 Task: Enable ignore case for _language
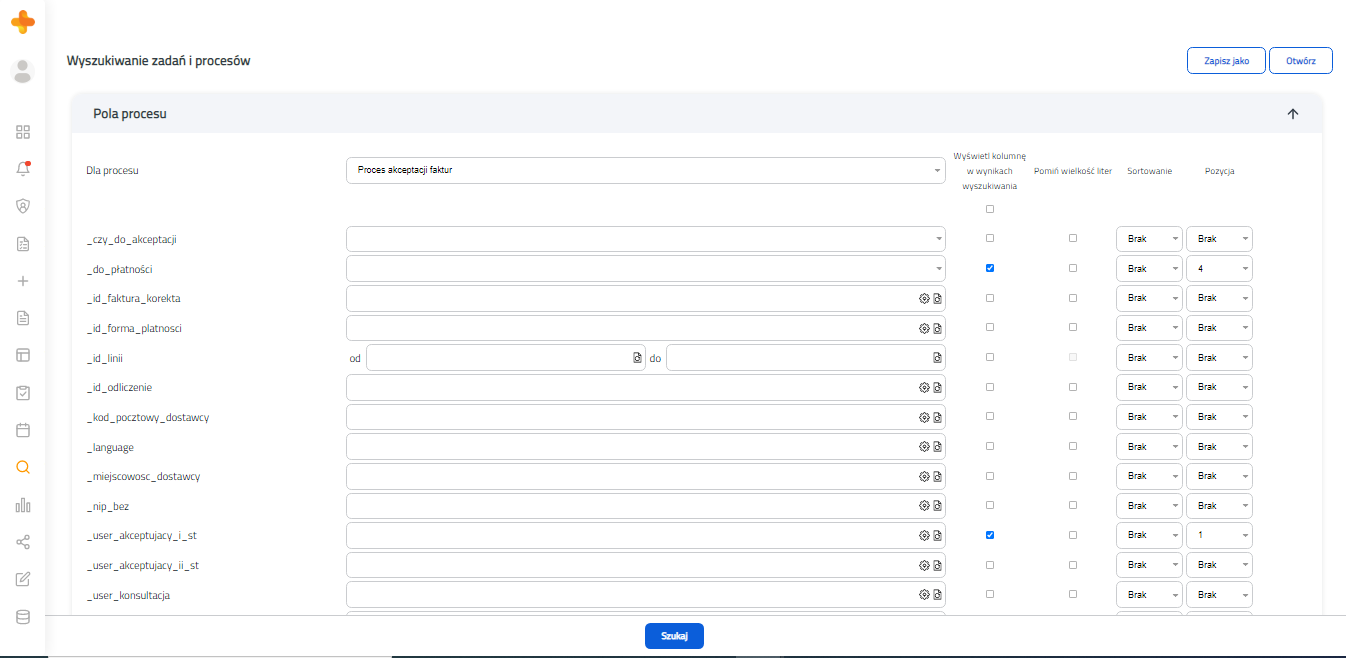click(1073, 446)
